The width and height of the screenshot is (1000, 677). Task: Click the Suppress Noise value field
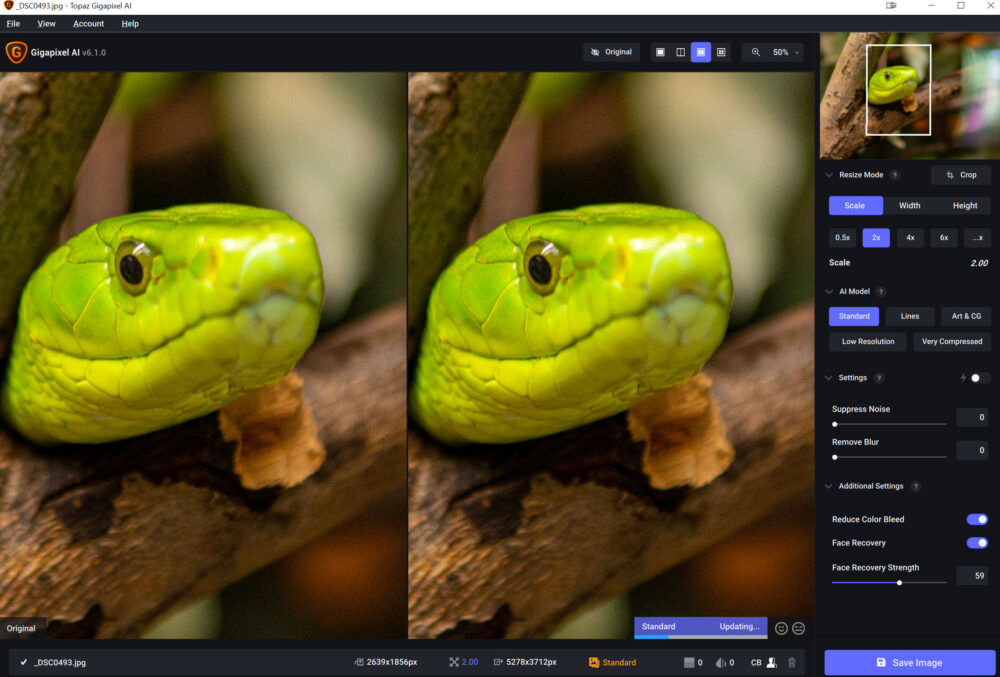point(973,418)
